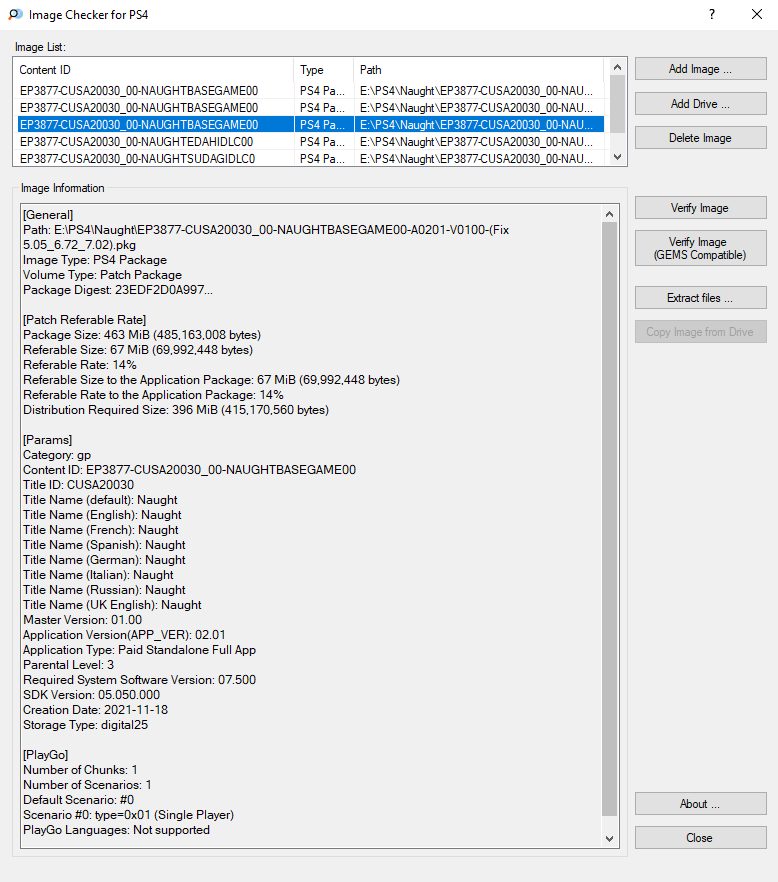This screenshot has height=882, width=778.
Task: Select the highlighted NAUGHTBASEGAME00 row
Action: point(311,124)
